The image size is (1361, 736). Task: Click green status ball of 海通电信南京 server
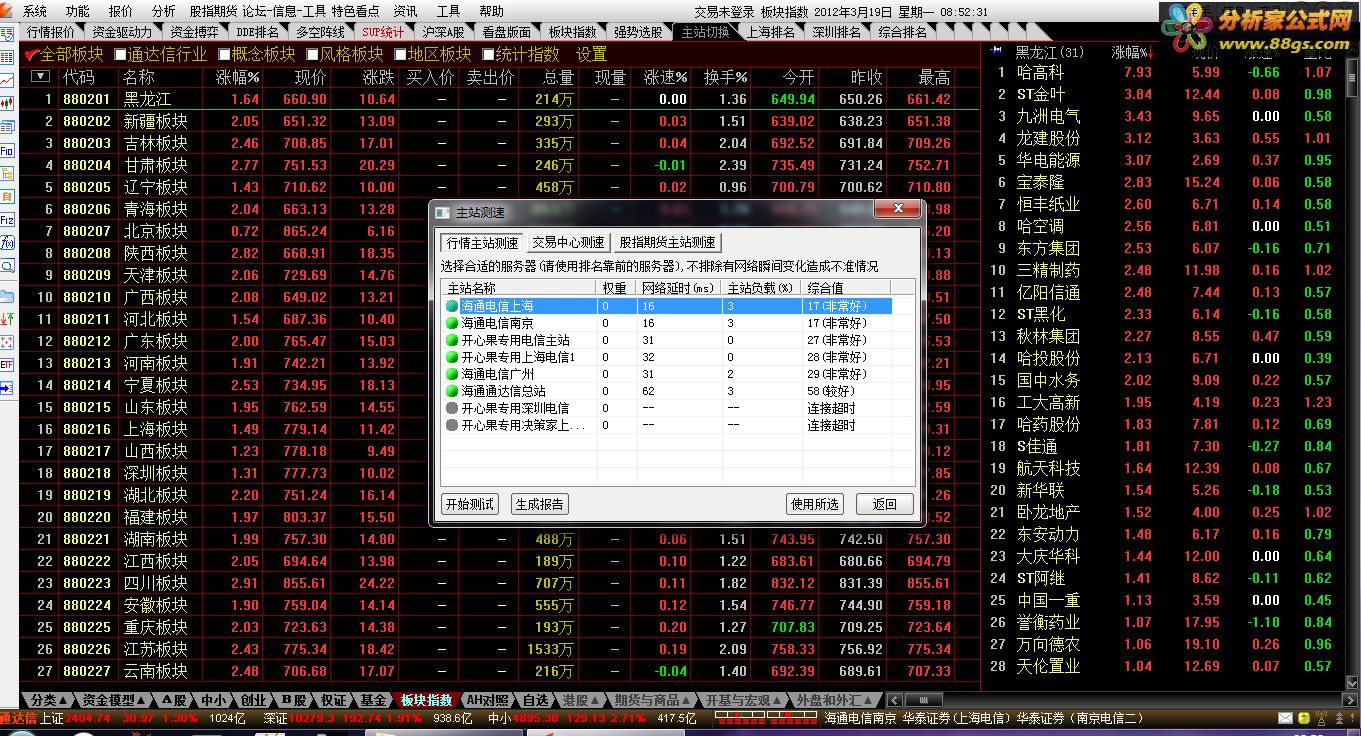pos(452,324)
